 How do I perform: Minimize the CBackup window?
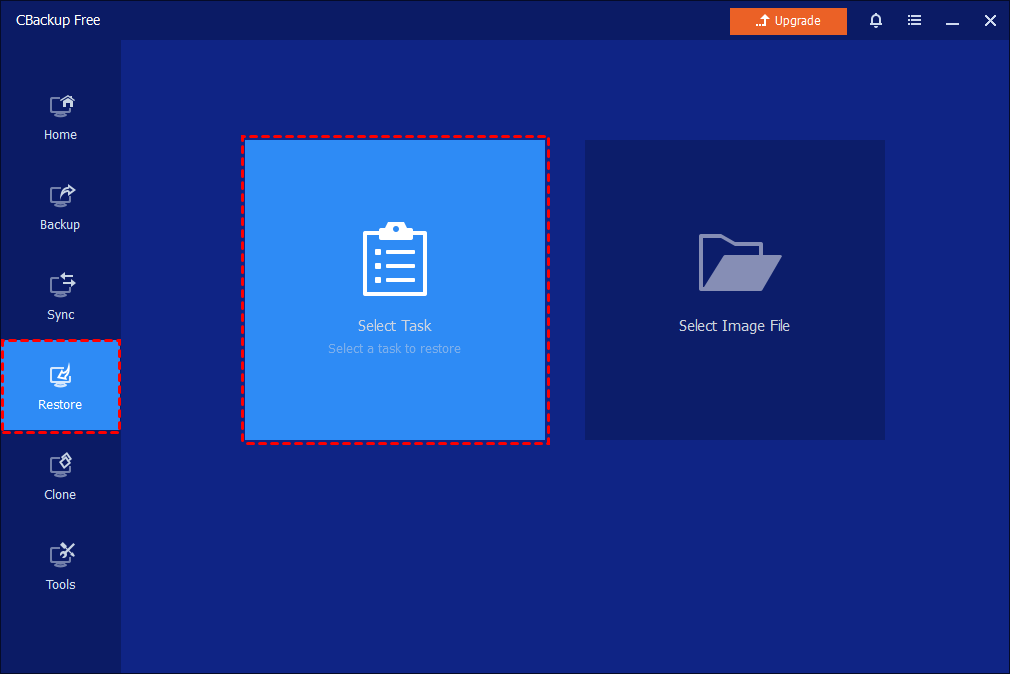pyautogui.click(x=952, y=20)
